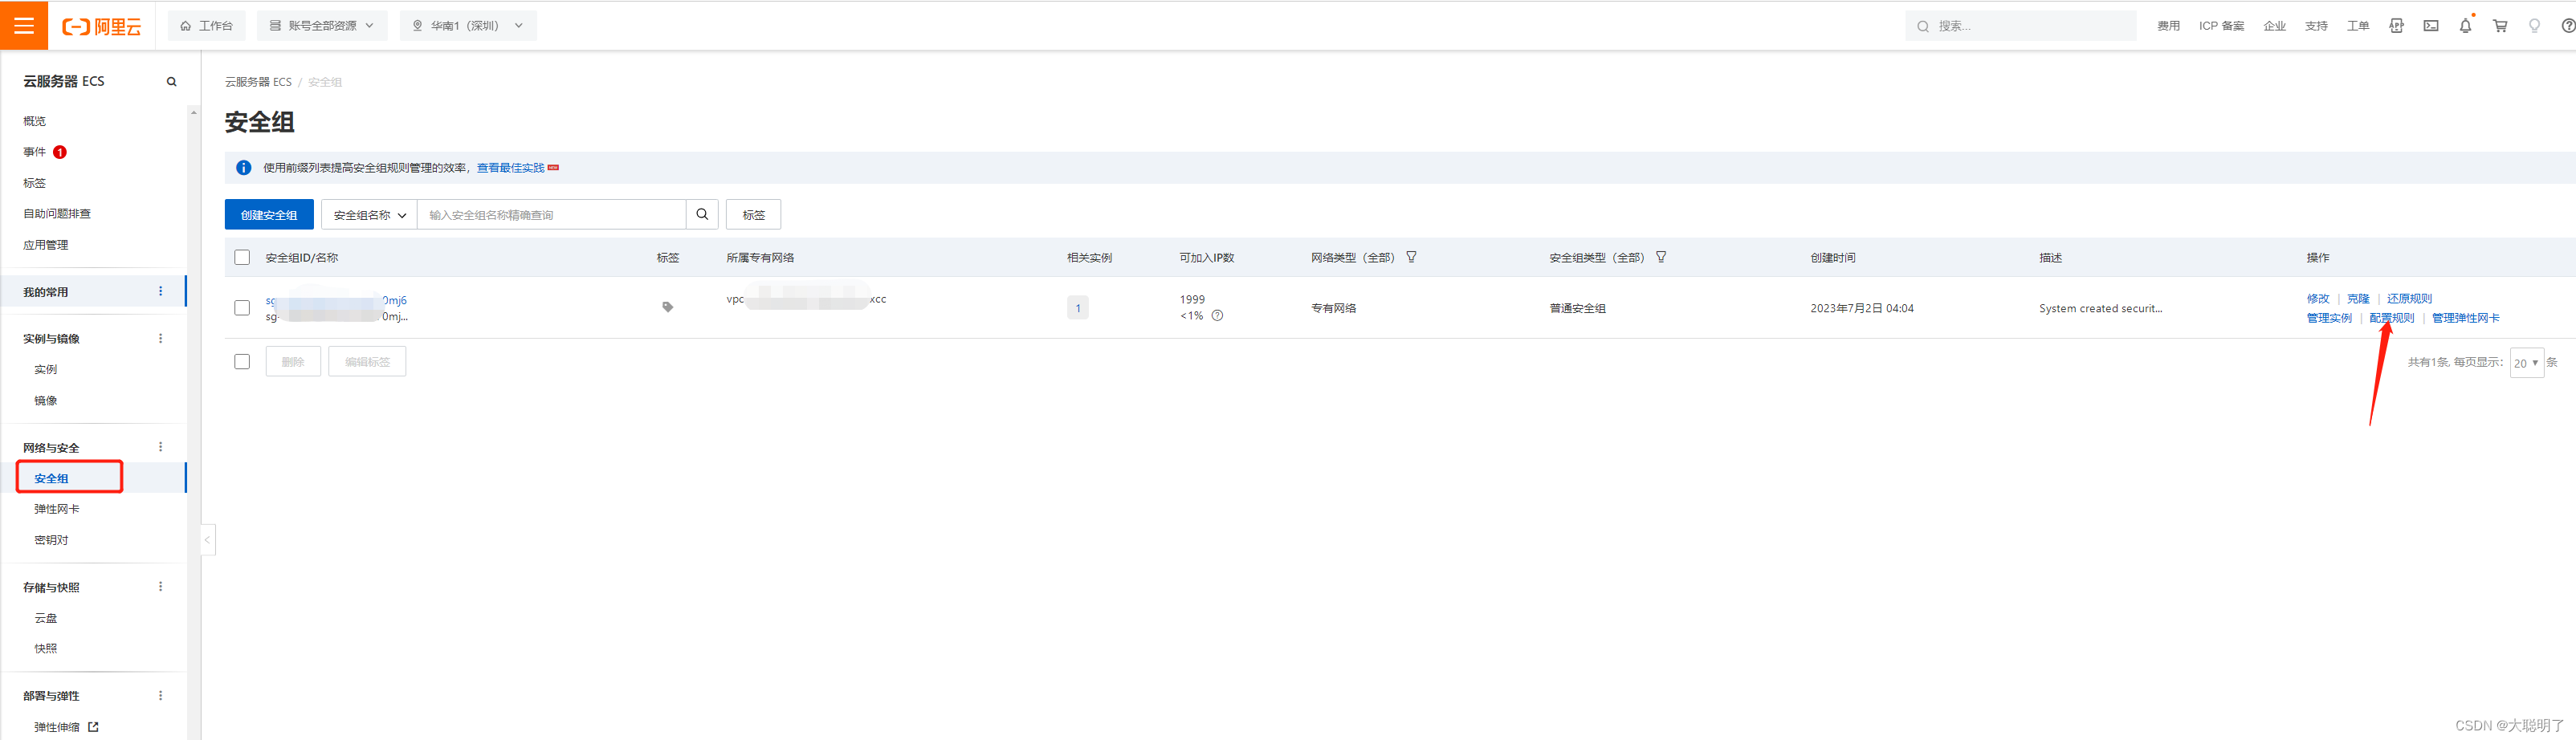Tick the select-all checkbox in the table header
The image size is (2576, 740).
pyautogui.click(x=242, y=257)
